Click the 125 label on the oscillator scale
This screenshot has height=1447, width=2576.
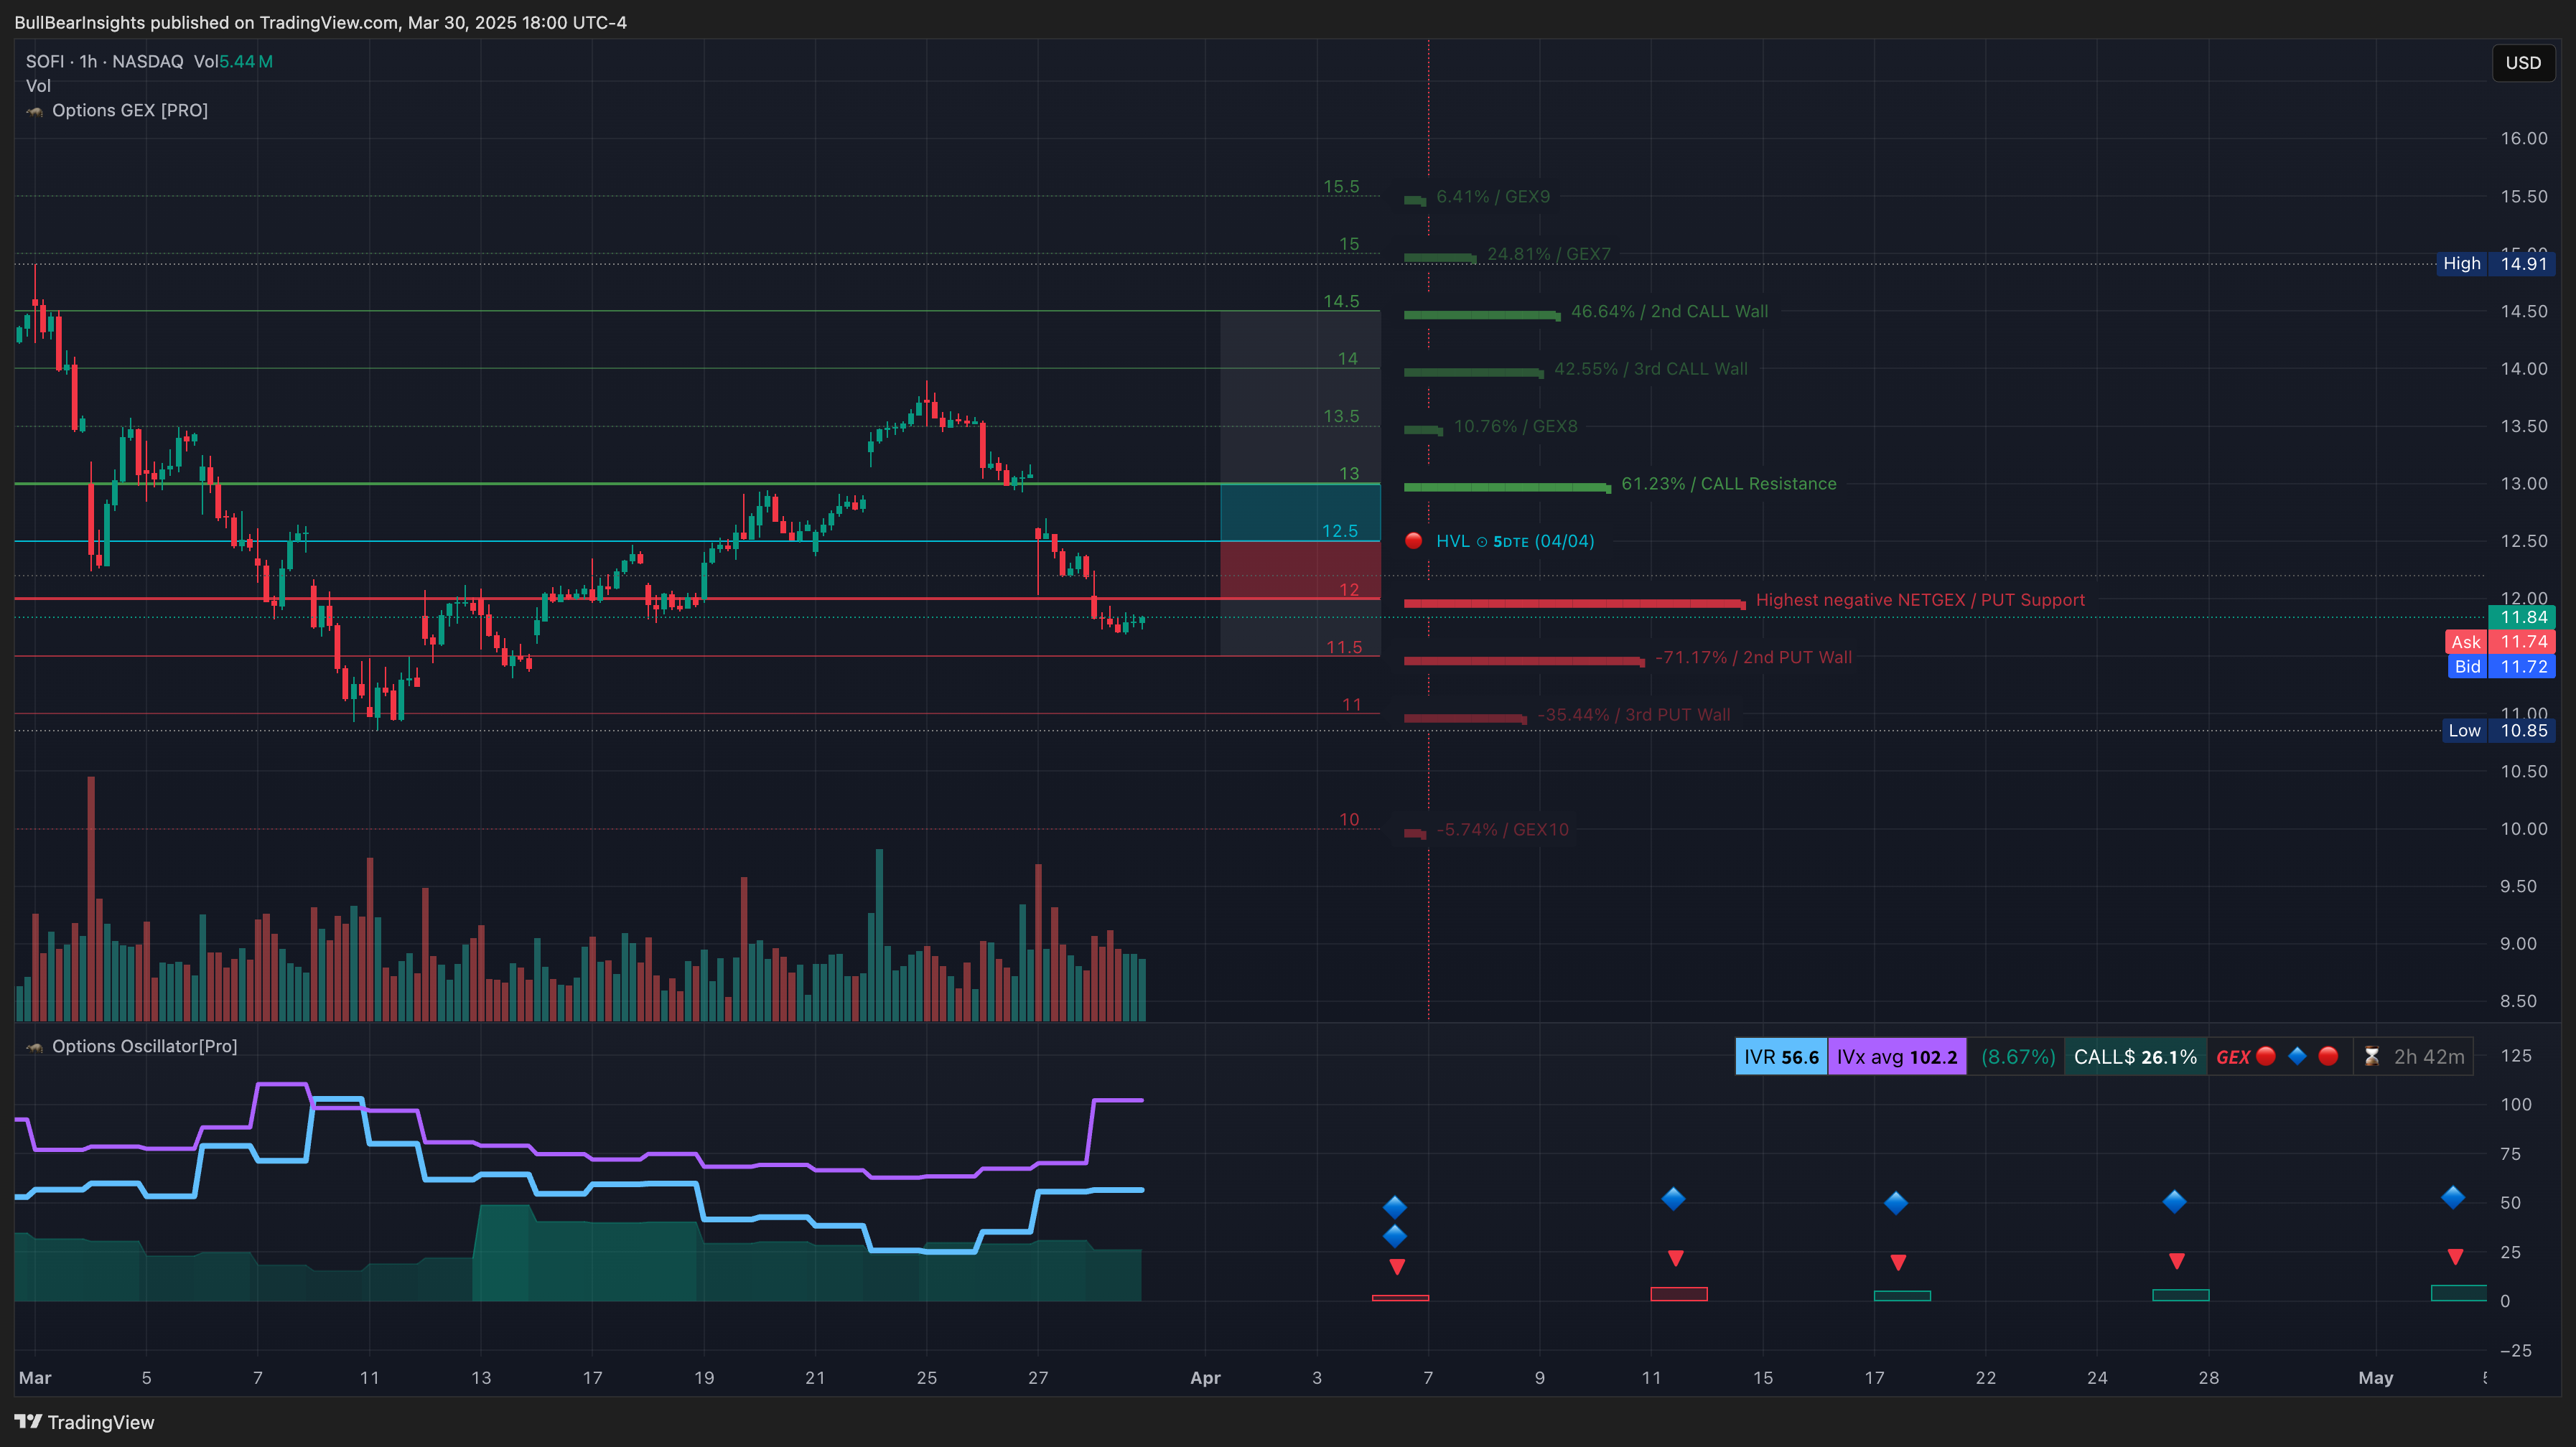coord(2516,1056)
